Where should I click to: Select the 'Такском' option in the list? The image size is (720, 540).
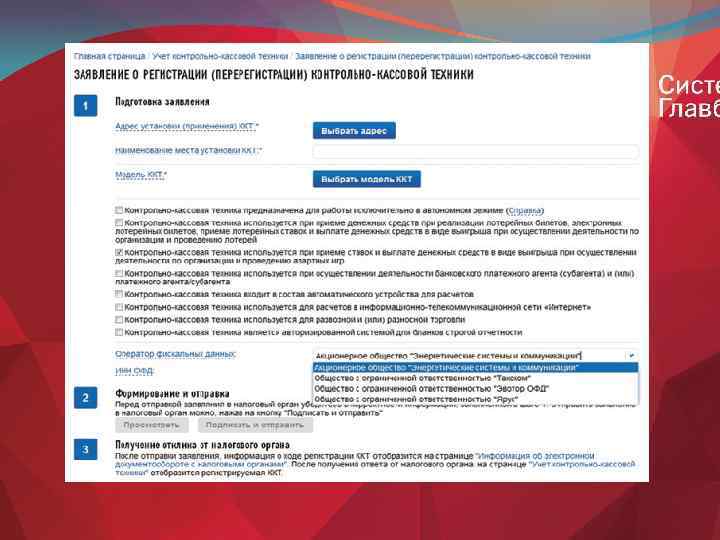(475, 378)
